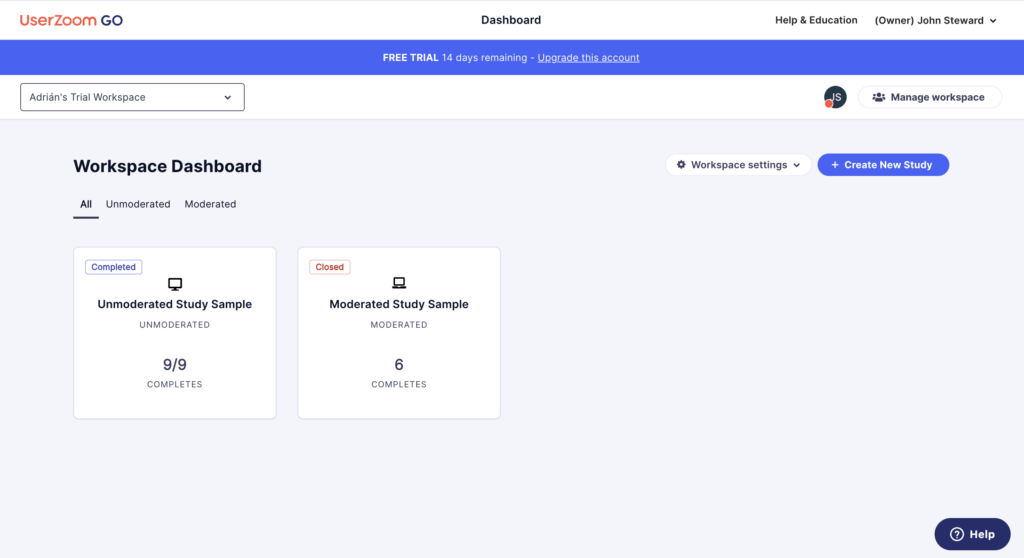Click the gear icon in Workspace settings
Screen dimensions: 1024x558
tap(681, 165)
